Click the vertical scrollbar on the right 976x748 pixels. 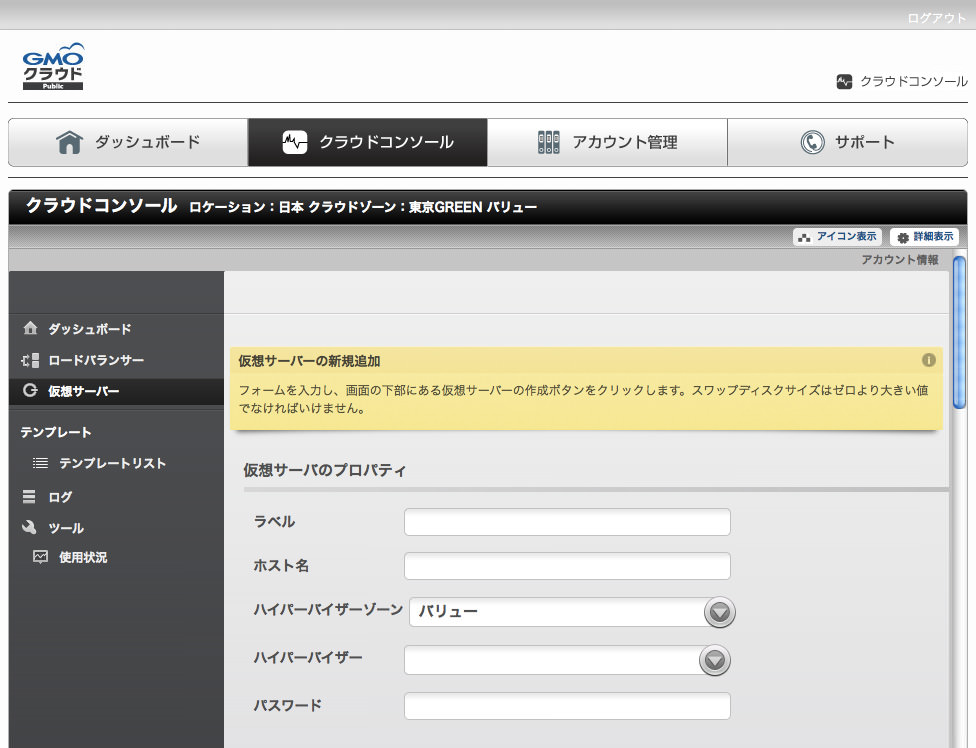pos(959,330)
